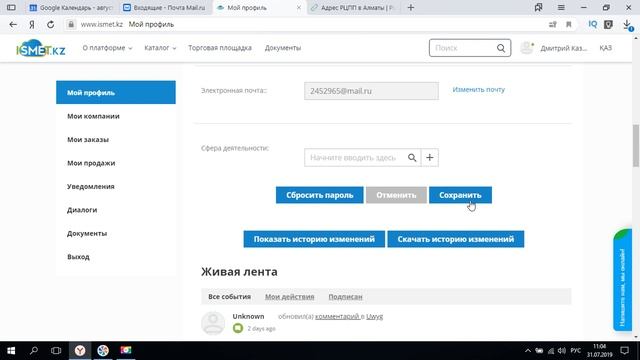Open the Windows notification center
This screenshot has height=360, width=640.
[624, 351]
